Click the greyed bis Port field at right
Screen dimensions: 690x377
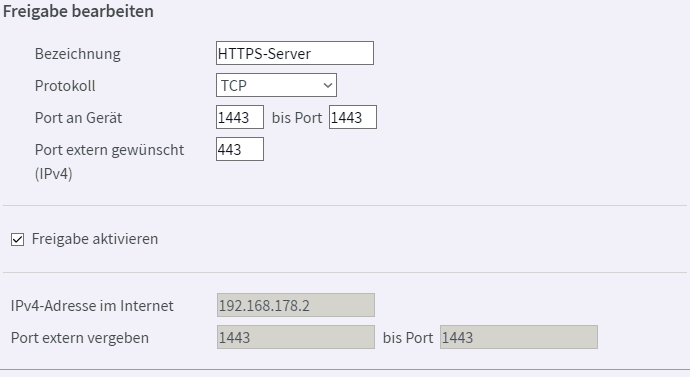519,337
